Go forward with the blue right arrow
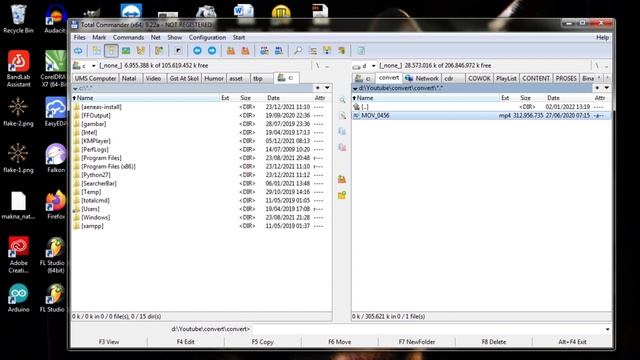Image resolution: width=640 pixels, height=360 pixels. pos(212,51)
